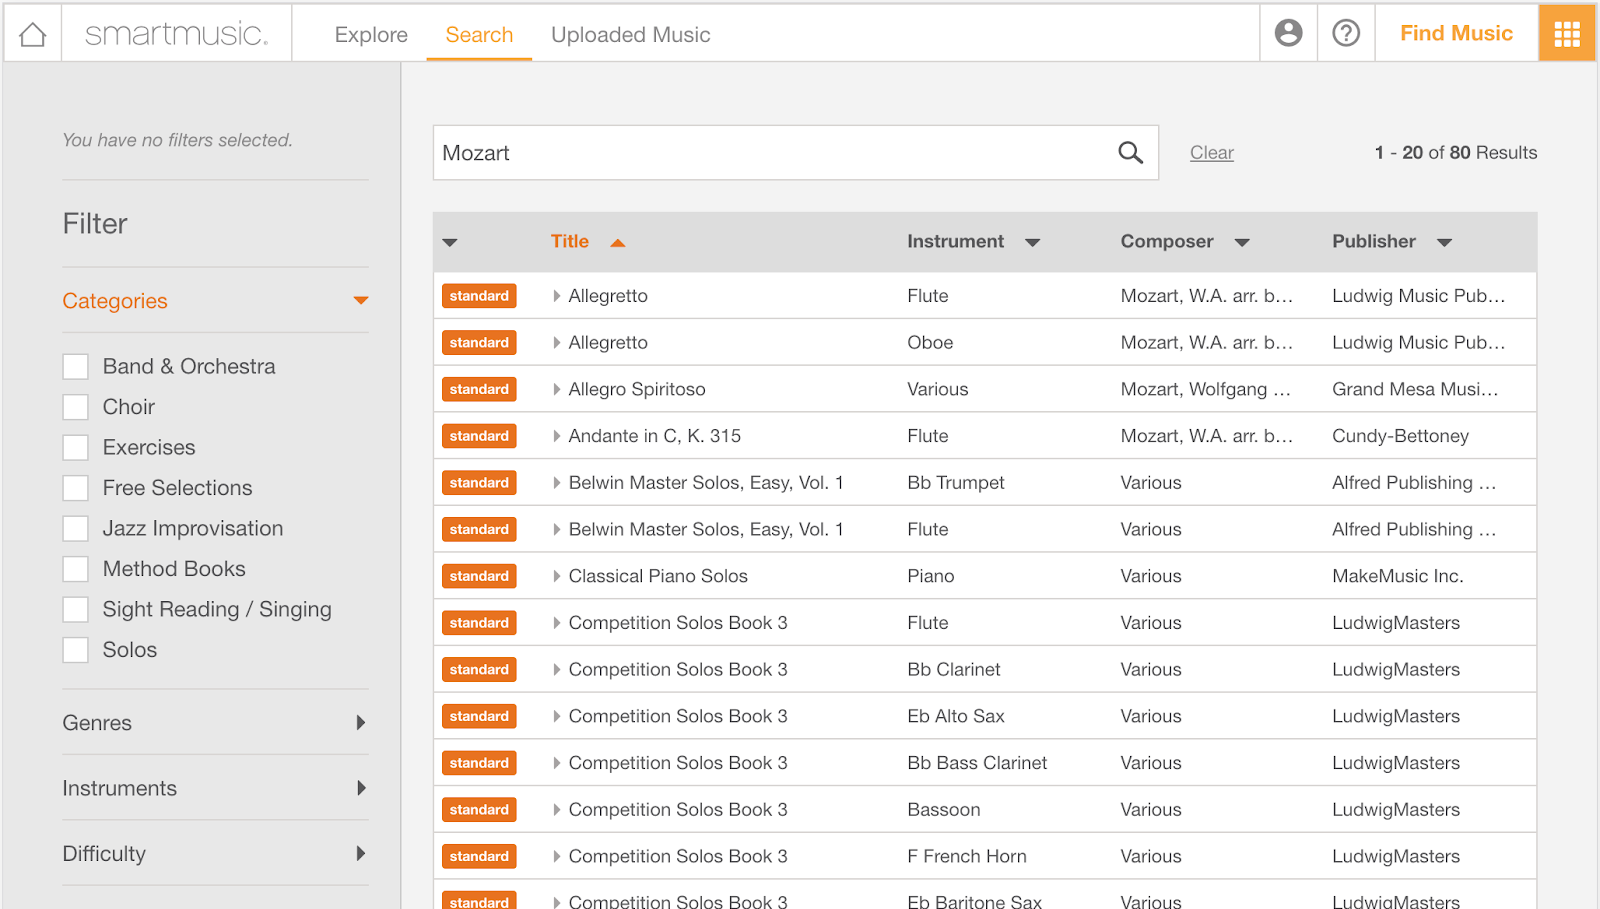Click the Clear search link
Viewport: 1600px width, 909px height.
1211,153
